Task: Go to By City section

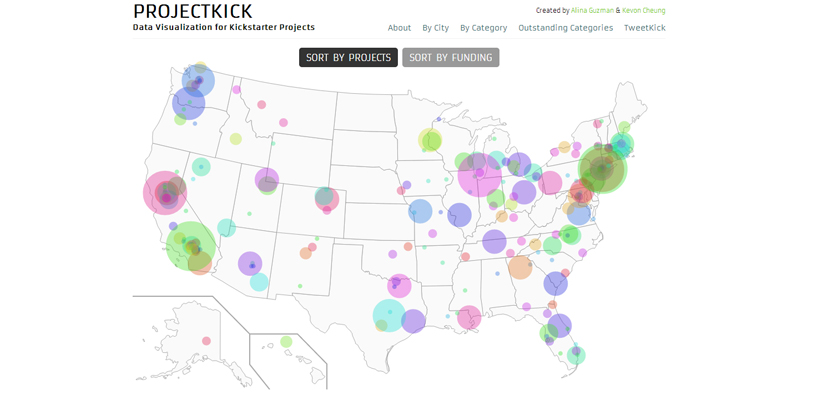Action: 435,28
